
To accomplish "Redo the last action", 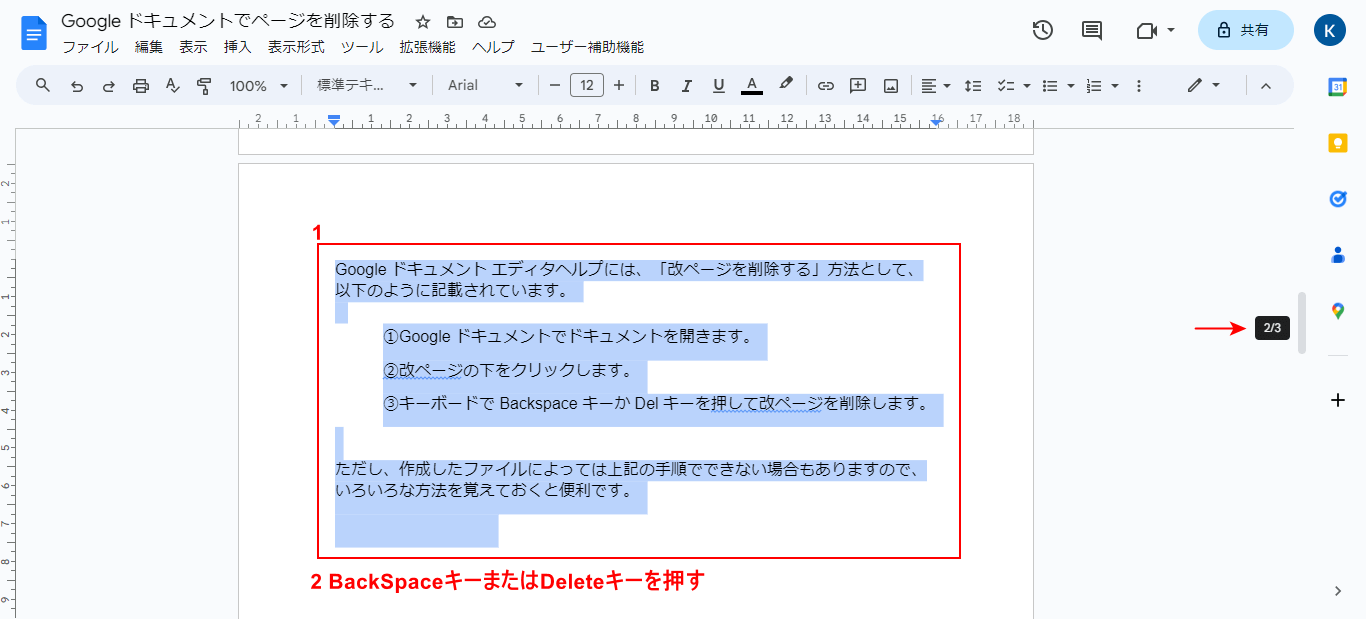I will 108,86.
